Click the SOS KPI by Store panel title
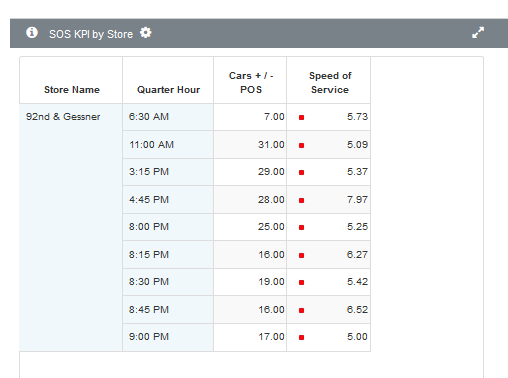The width and height of the screenshot is (508, 378). click(x=91, y=34)
